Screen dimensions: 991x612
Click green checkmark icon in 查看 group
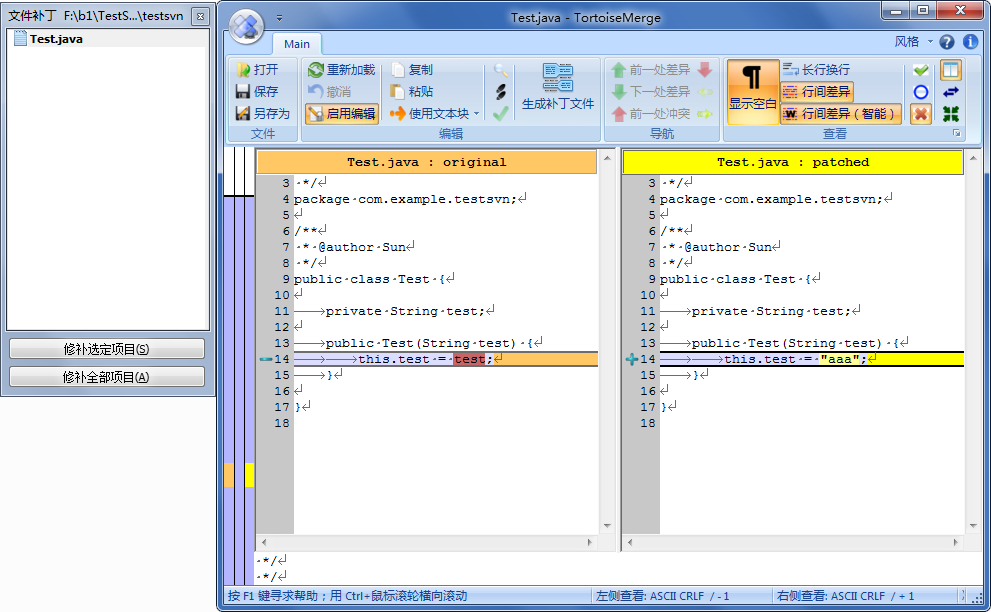click(921, 70)
